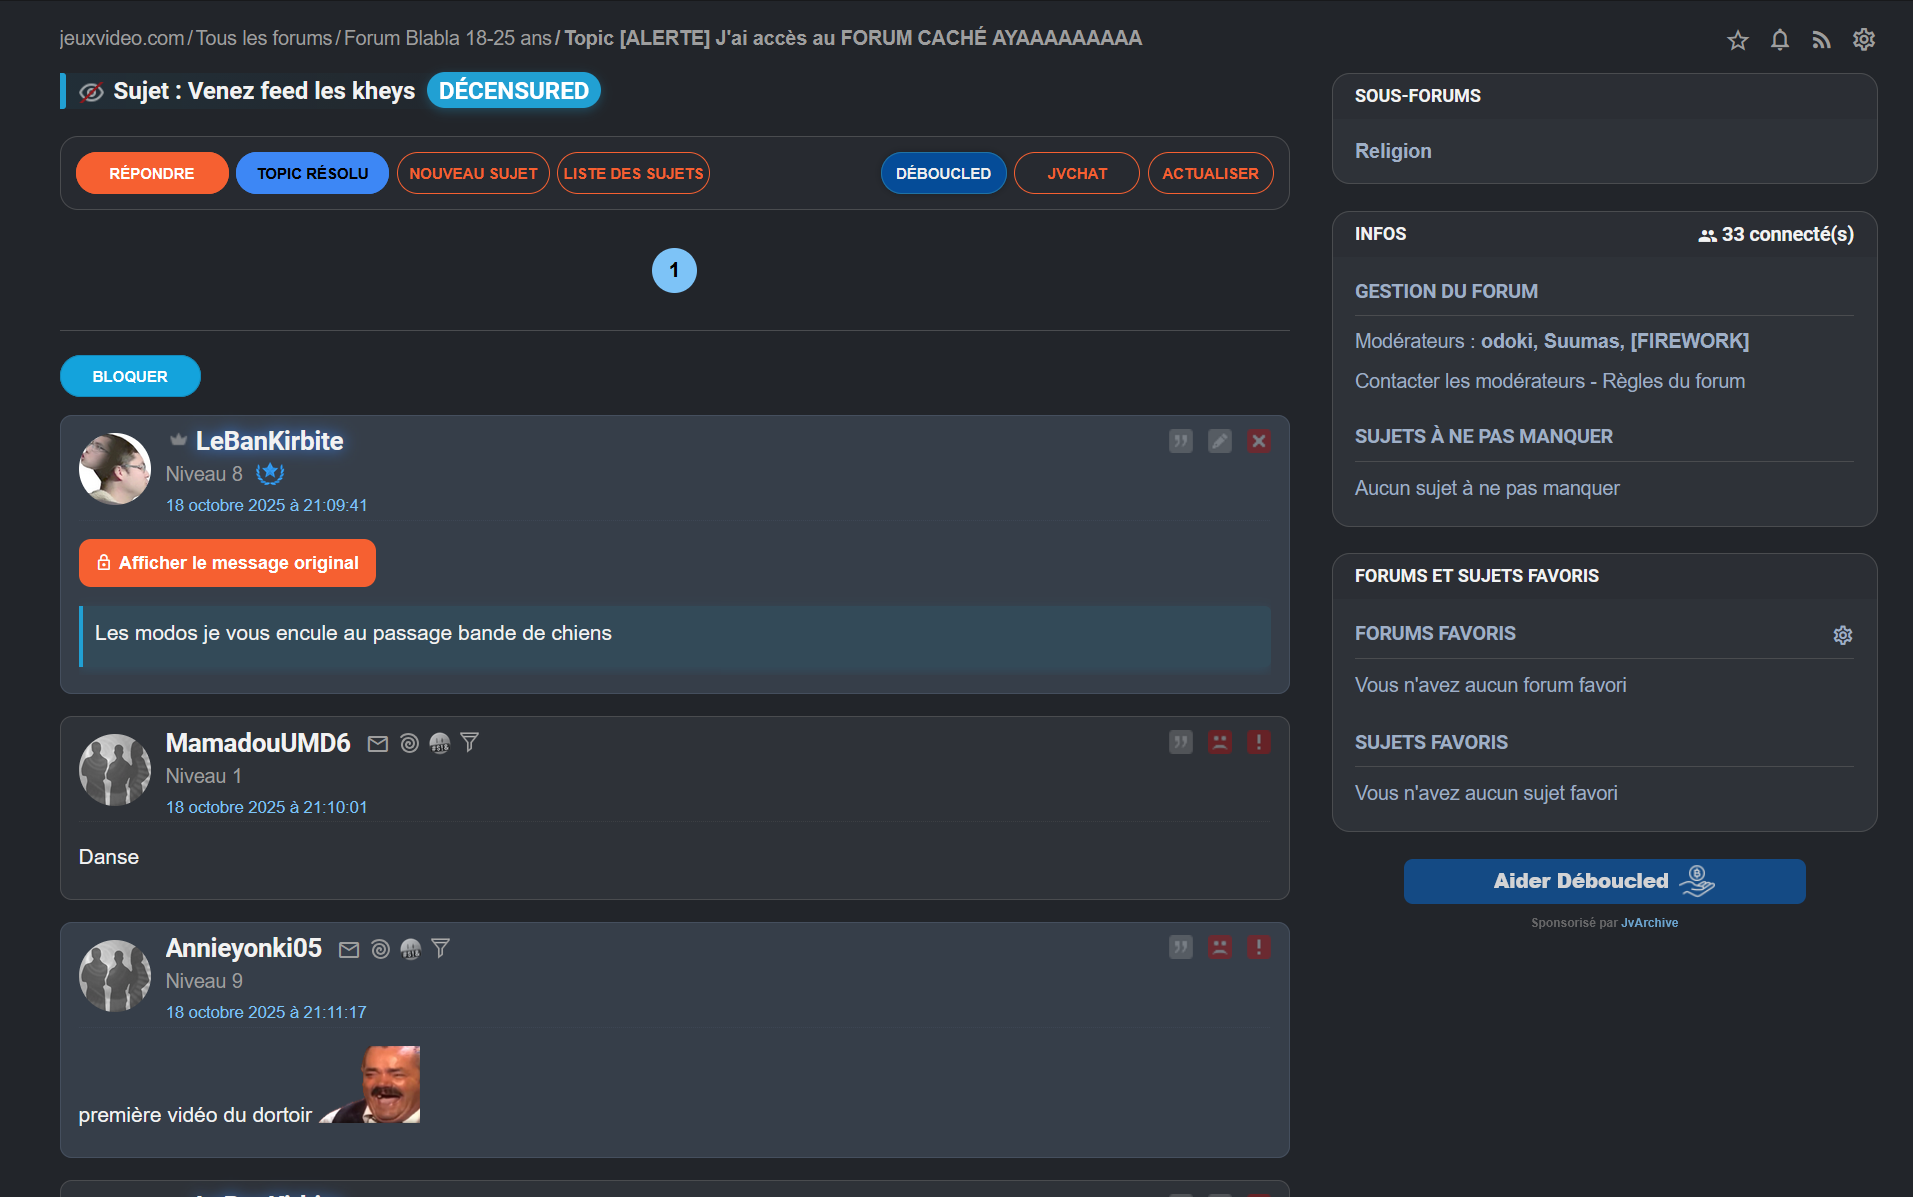Viewport: 1913px width, 1197px height.
Task: Click the round badge icon beside MamadouUMD6
Action: click(440, 743)
